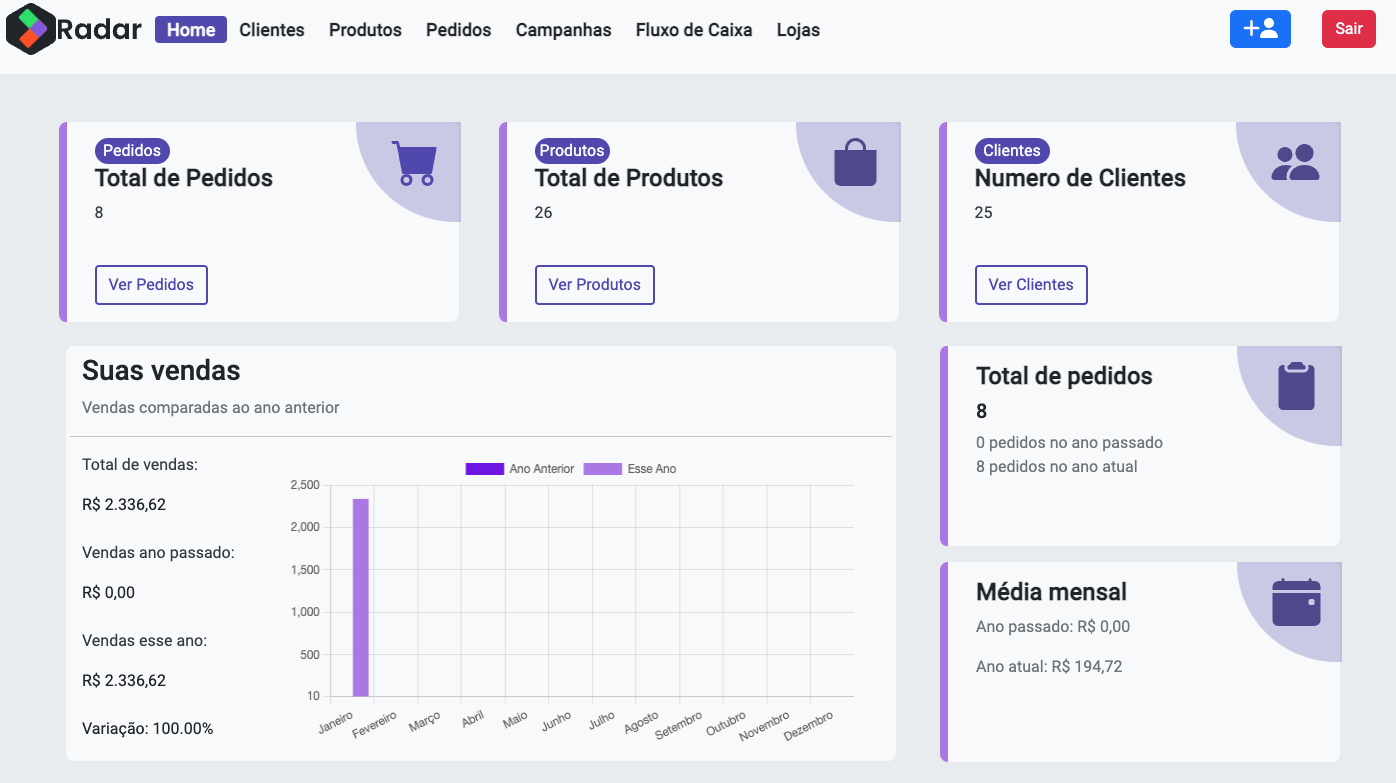Screen dimensions: 1396x783
Task: Select the Clientes pill badge
Action: pyautogui.click(x=1012, y=150)
